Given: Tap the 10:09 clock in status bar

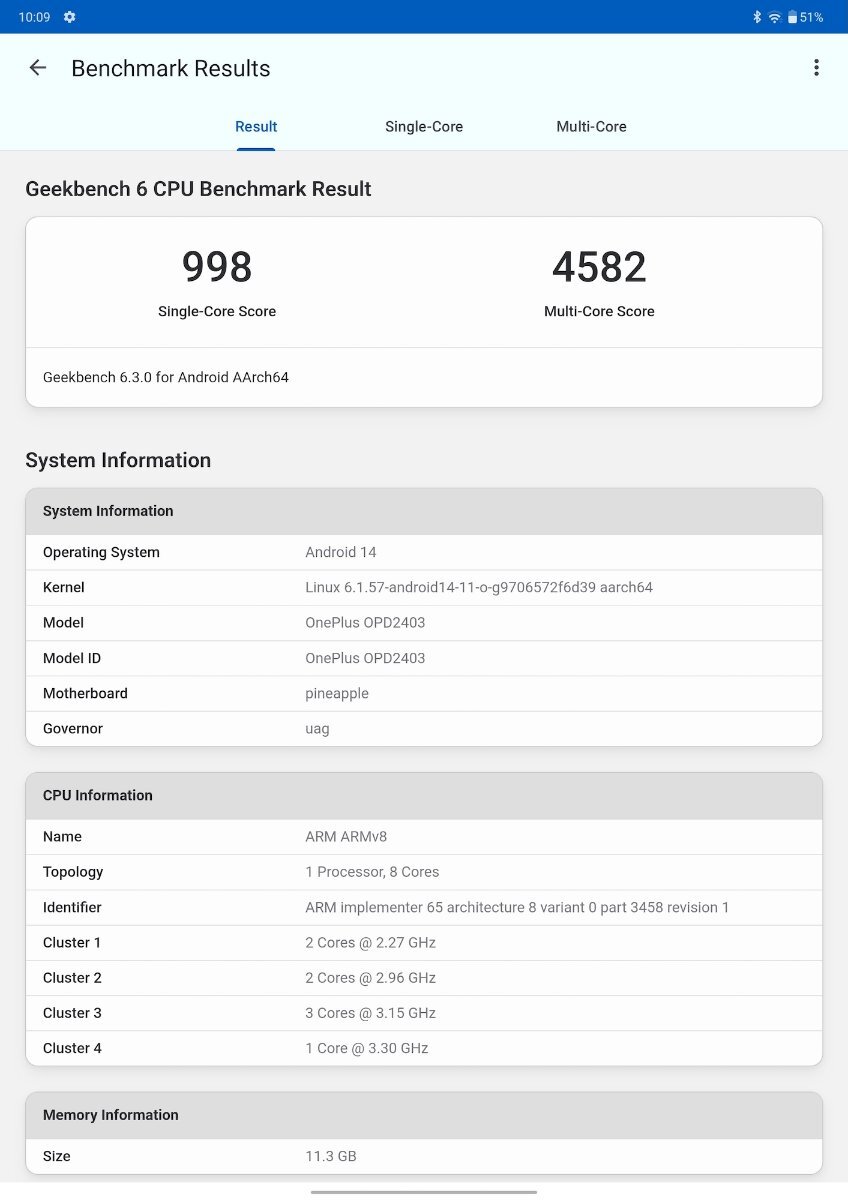Looking at the screenshot, I should (x=34, y=17).
